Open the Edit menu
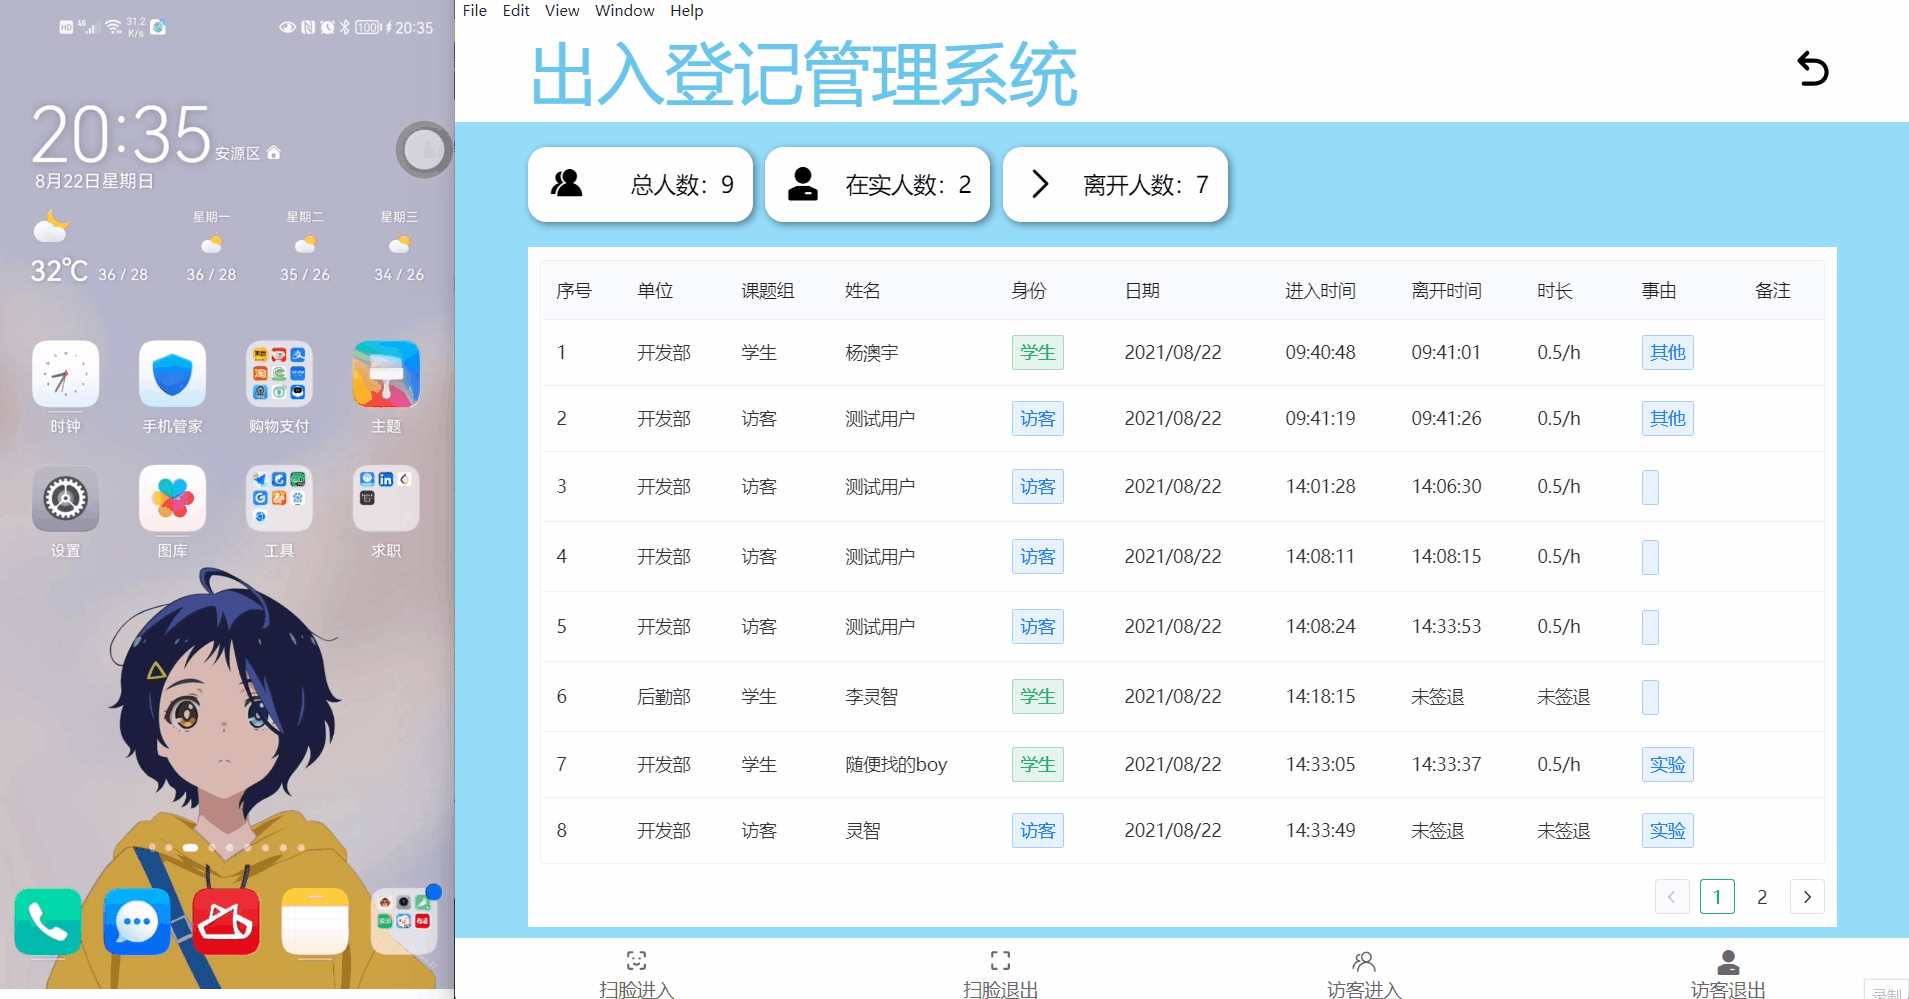This screenshot has width=1909, height=999. (516, 10)
